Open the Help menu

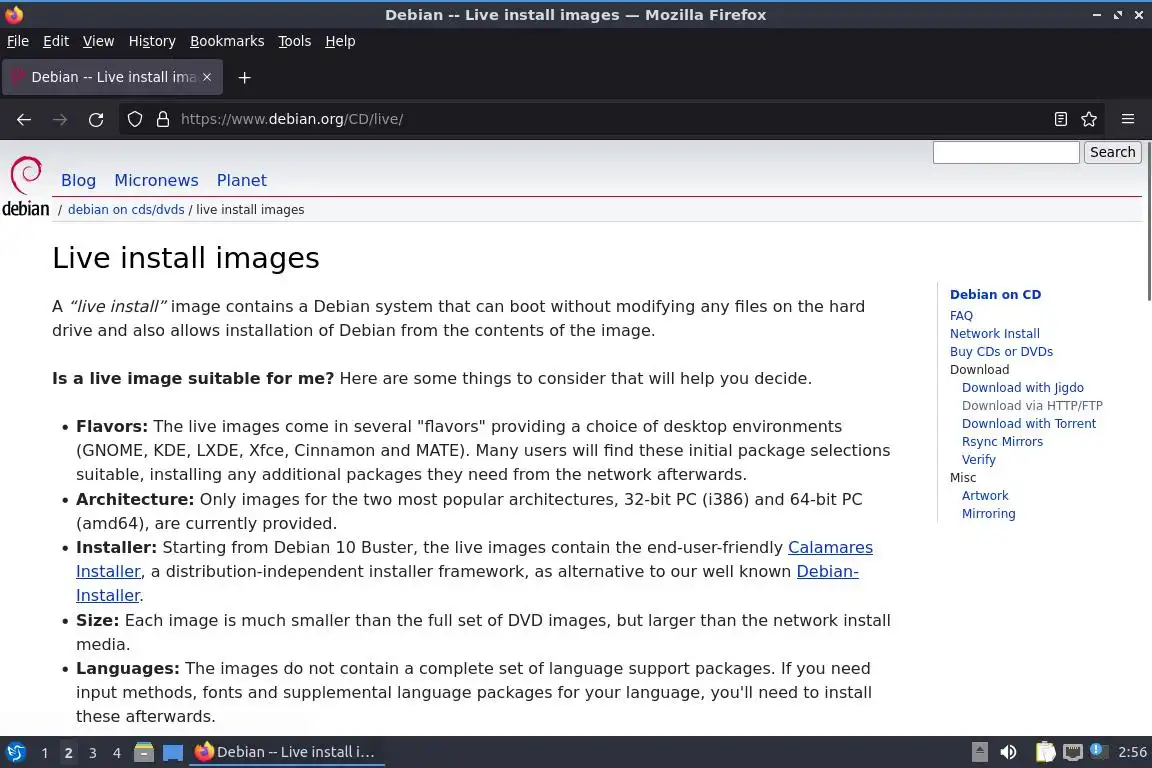pos(340,41)
